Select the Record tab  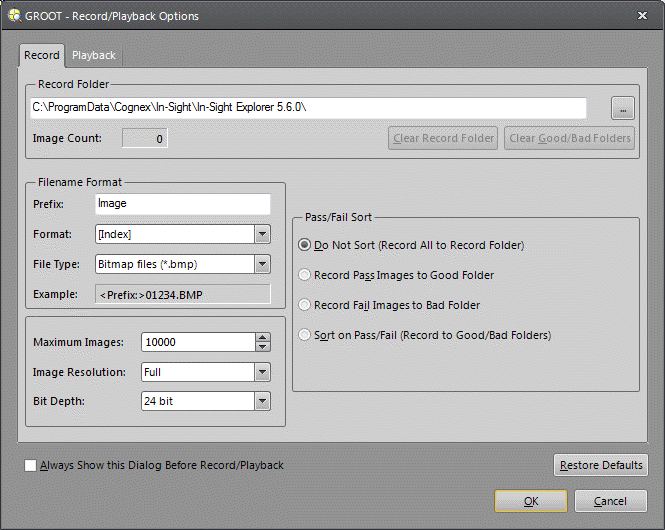point(42,55)
